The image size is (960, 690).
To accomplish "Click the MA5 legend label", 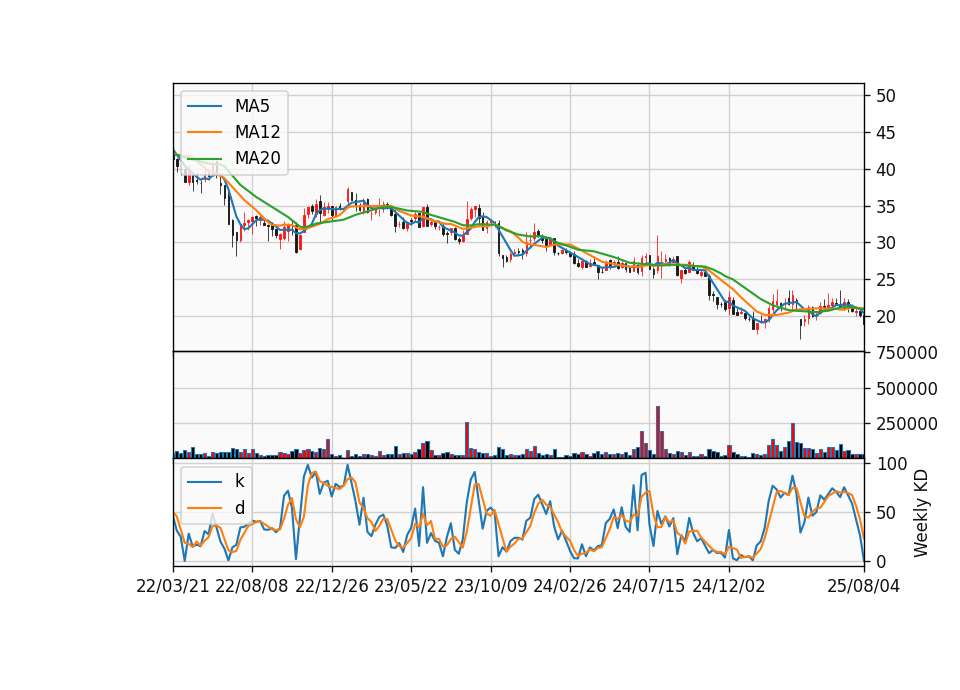I will click(252, 106).
